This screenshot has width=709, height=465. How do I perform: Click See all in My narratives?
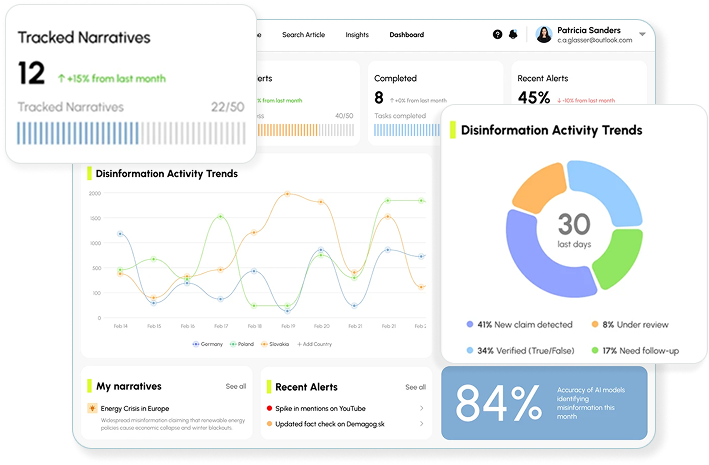[x=235, y=386]
